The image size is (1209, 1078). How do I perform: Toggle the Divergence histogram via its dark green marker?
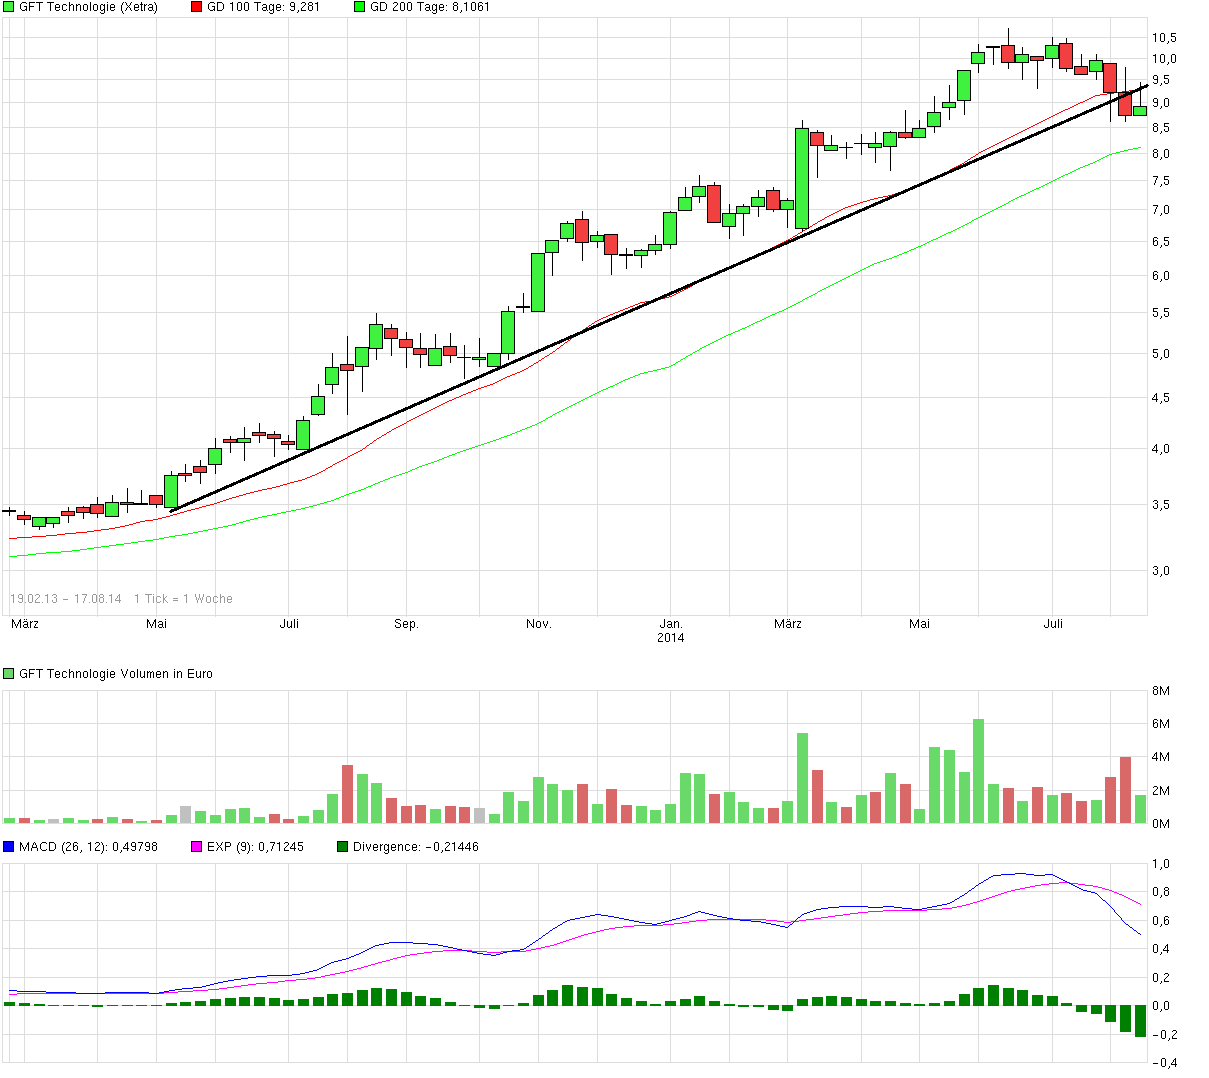click(x=342, y=846)
